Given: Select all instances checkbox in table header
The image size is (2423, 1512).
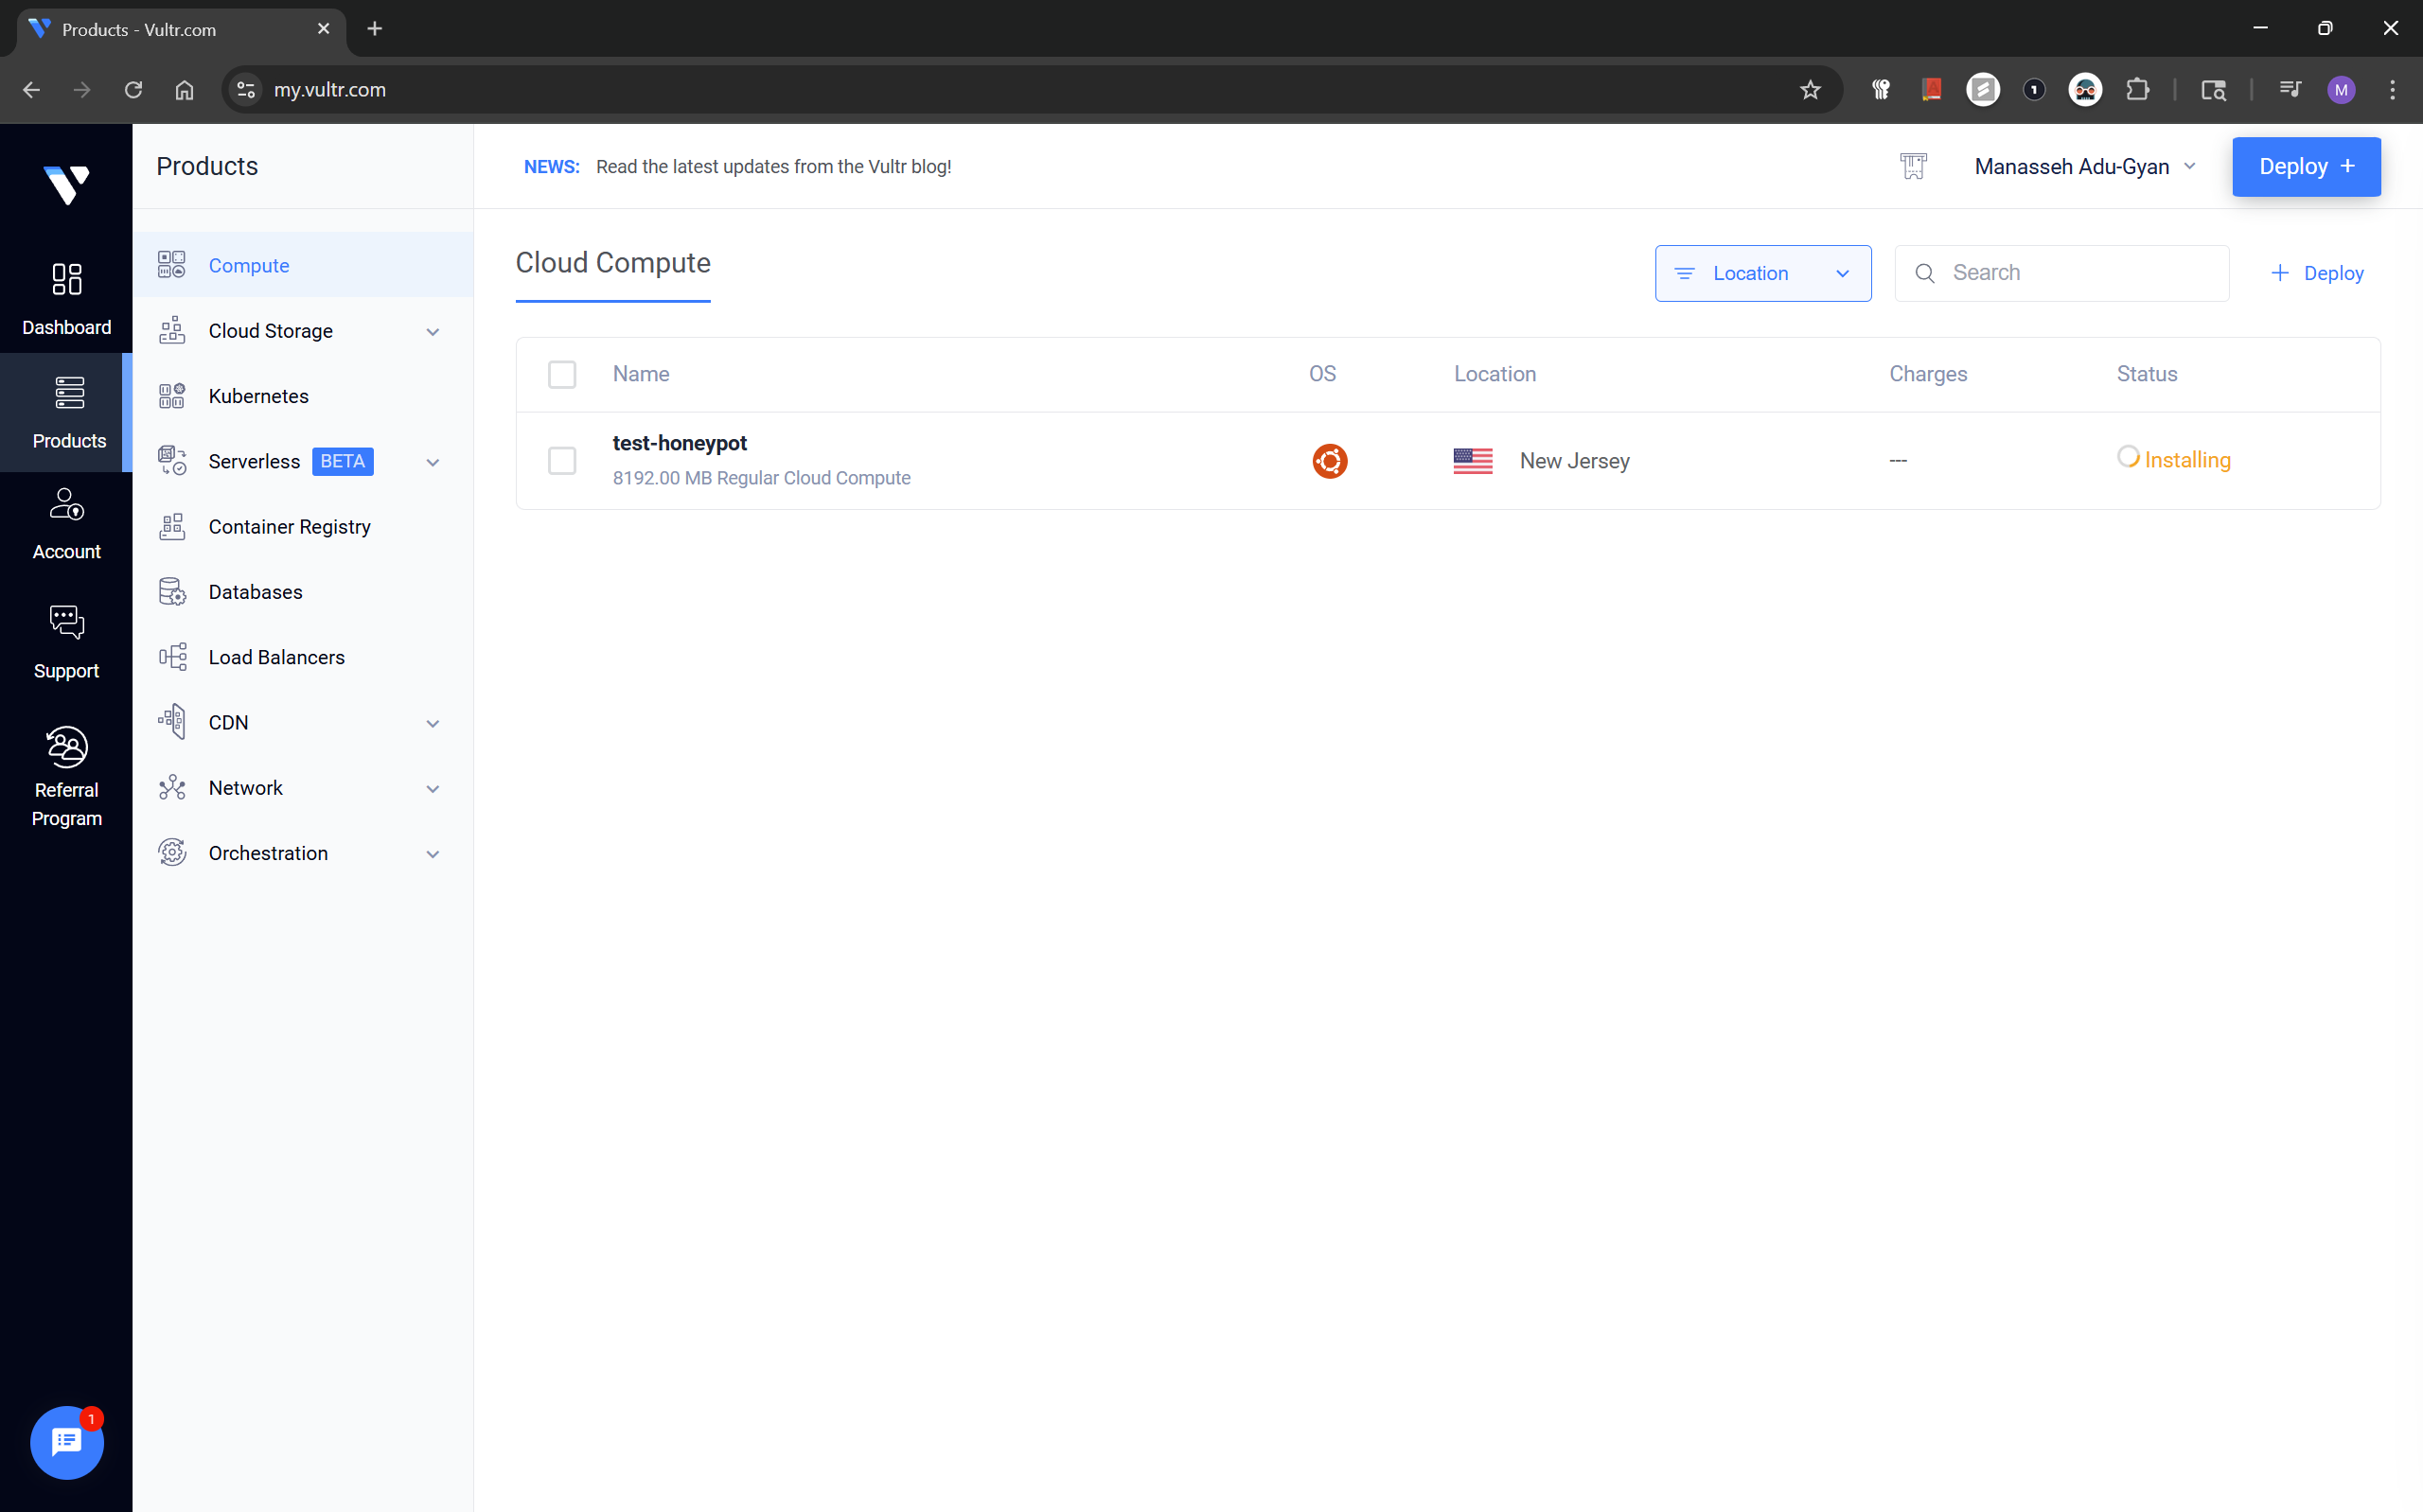Looking at the screenshot, I should (x=562, y=374).
